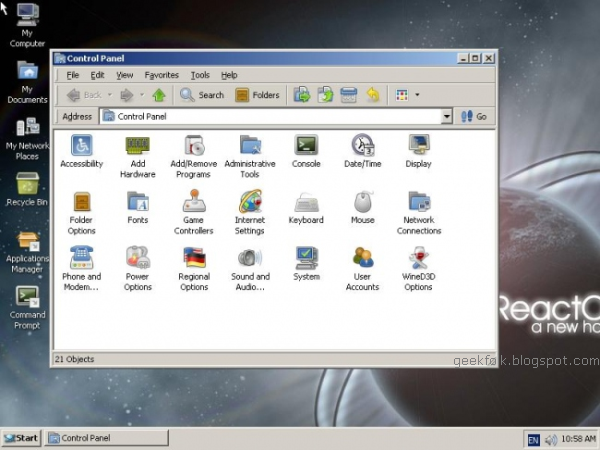This screenshot has height=450, width=600.
Task: Click the Go button
Action: (474, 116)
